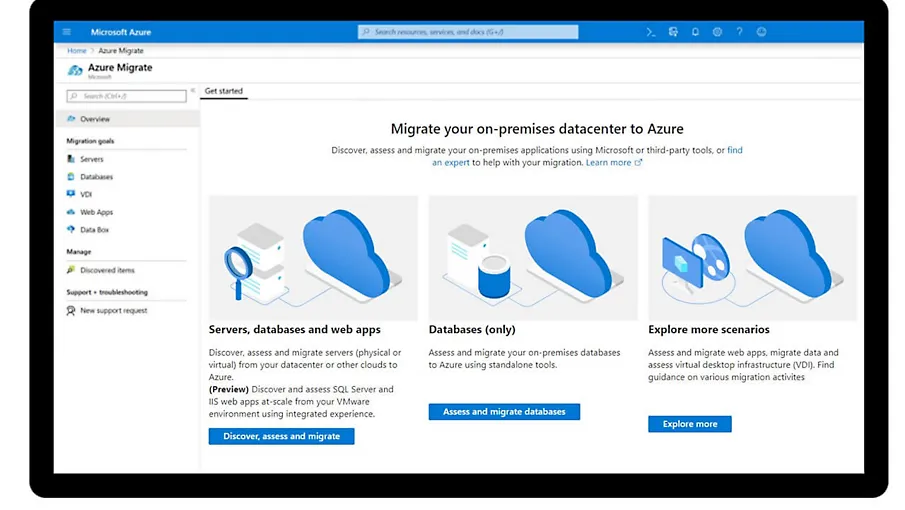Image resolution: width=905 pixels, height=510 pixels.
Task: Click the 'Azure Migrate' page title
Action: point(120,68)
